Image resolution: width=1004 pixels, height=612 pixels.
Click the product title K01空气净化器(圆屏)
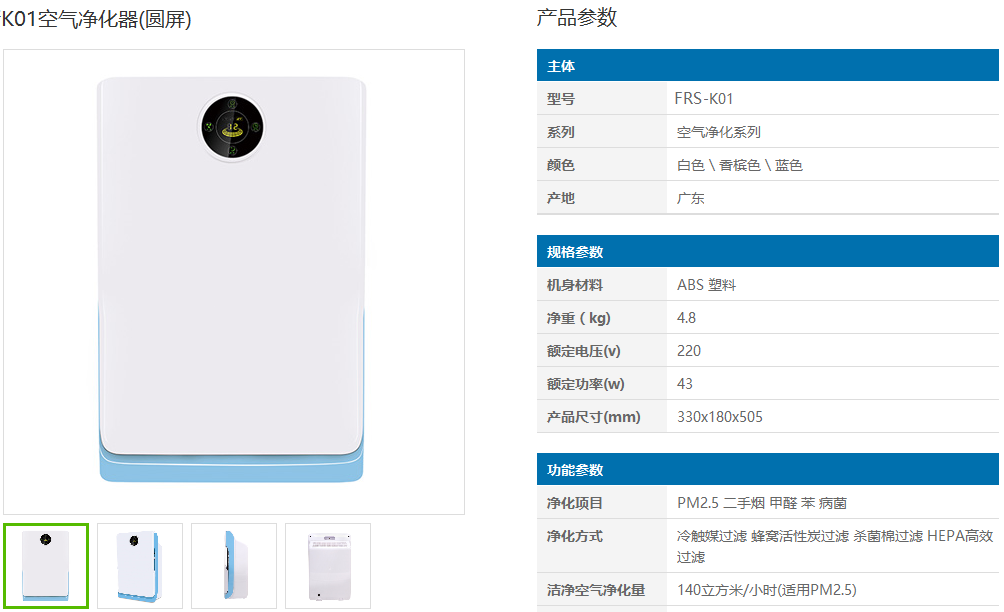96,19
